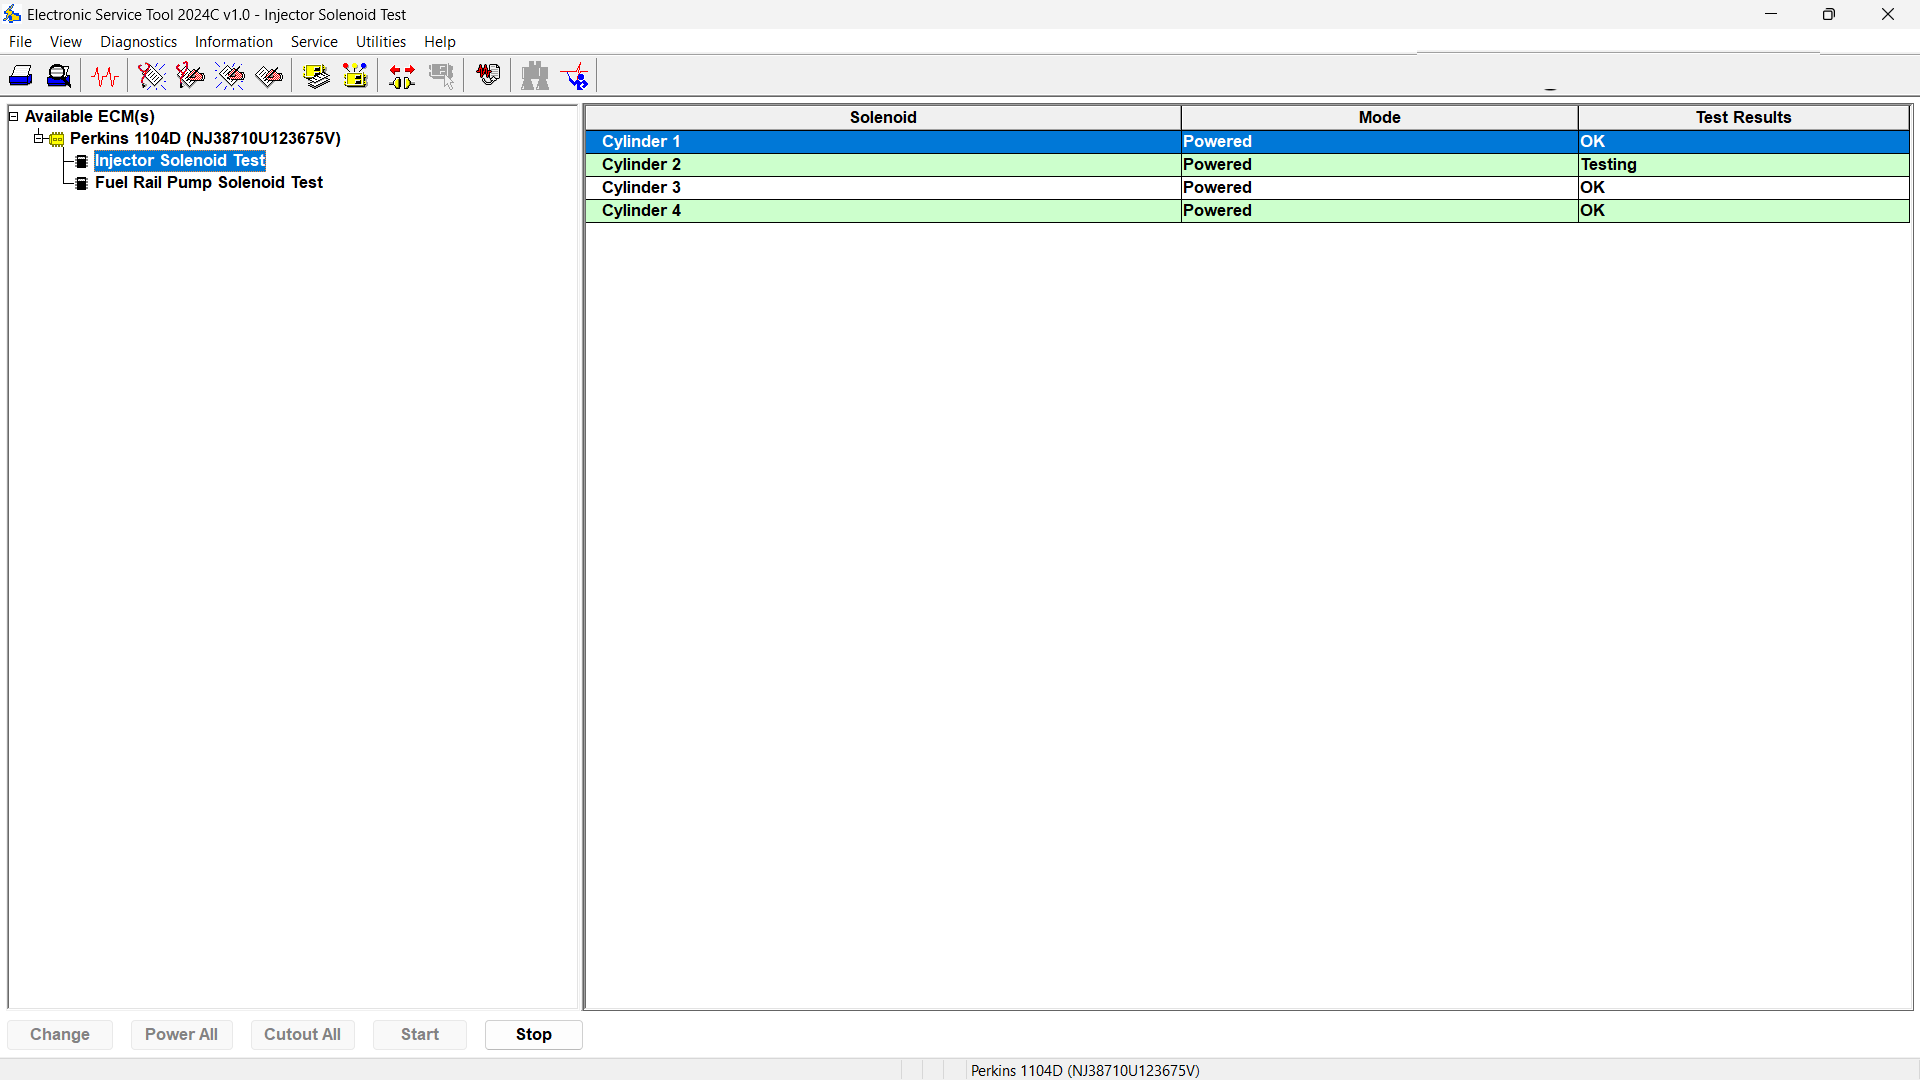The width and height of the screenshot is (1920, 1080).
Task: Open Active Event Codes icon
Action: [230, 76]
